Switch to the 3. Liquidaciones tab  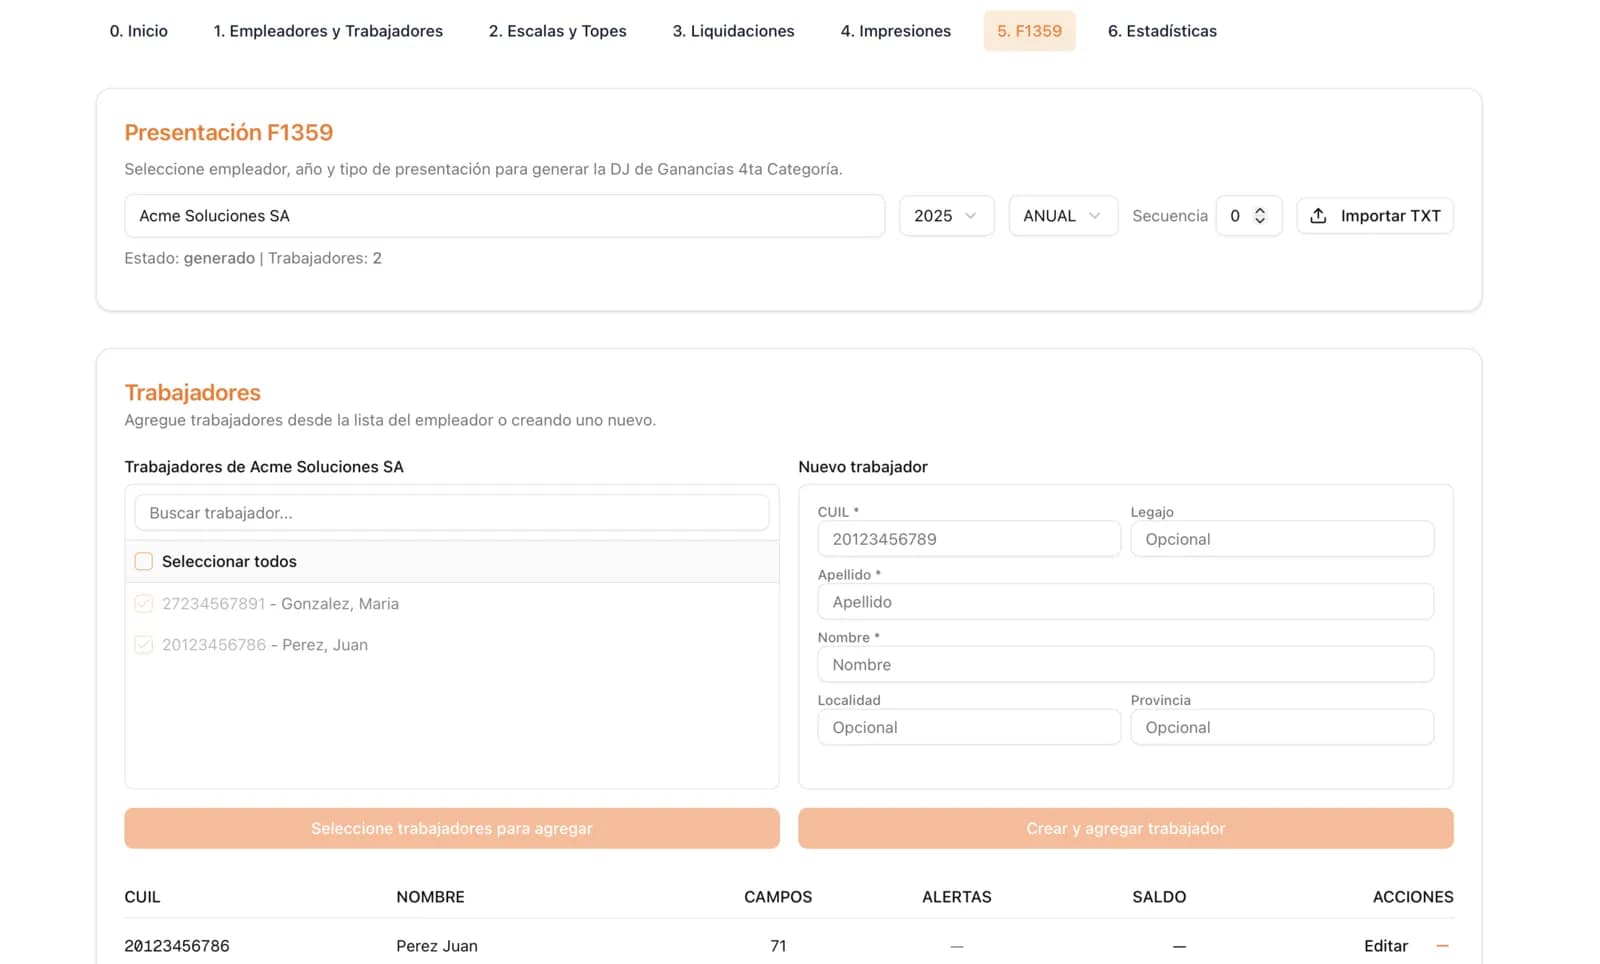pyautogui.click(x=733, y=31)
